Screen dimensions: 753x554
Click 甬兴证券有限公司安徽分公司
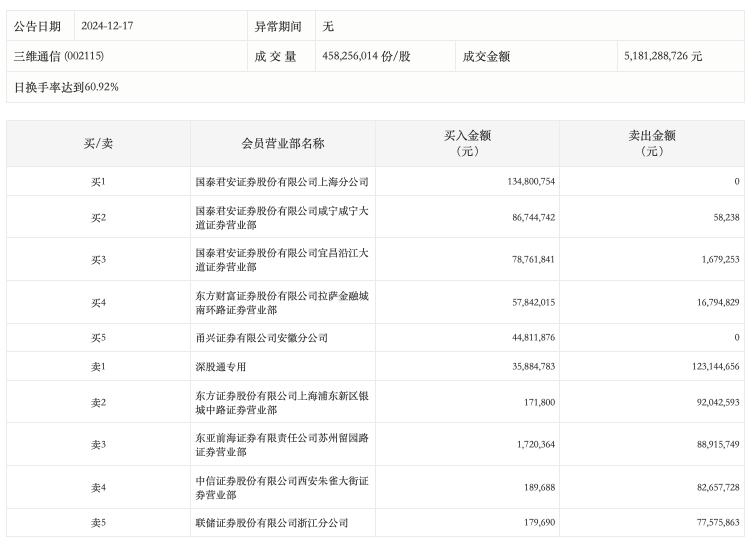point(261,338)
